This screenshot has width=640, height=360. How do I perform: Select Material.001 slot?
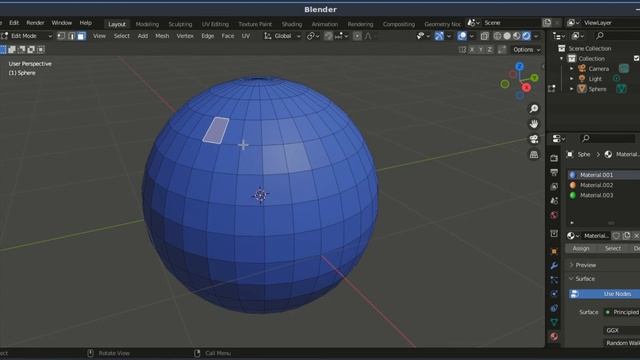604,175
